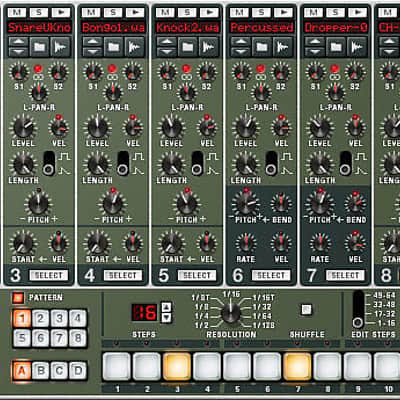Screen dimensions: 400x400
Task: Mute channel 3 SnareUKno
Action: click(x=16, y=12)
